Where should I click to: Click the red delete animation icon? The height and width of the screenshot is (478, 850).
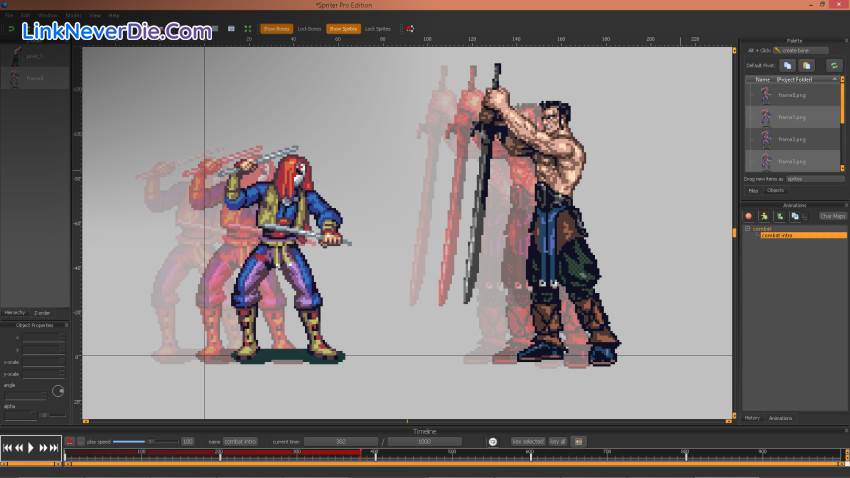tap(748, 216)
